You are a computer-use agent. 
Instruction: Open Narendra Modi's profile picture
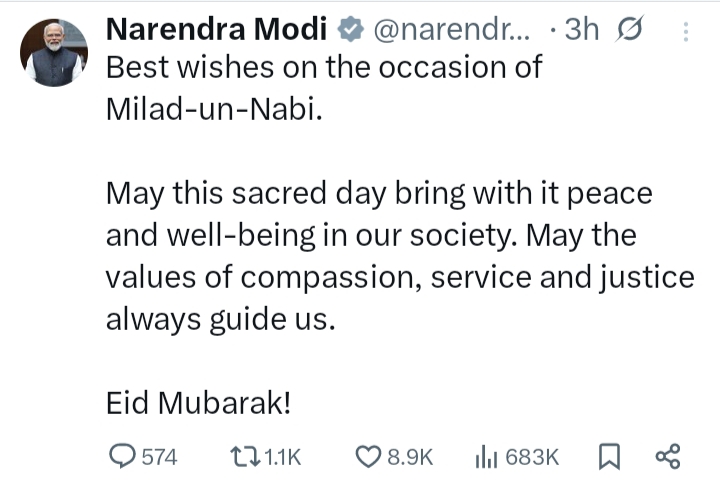(x=54, y=52)
